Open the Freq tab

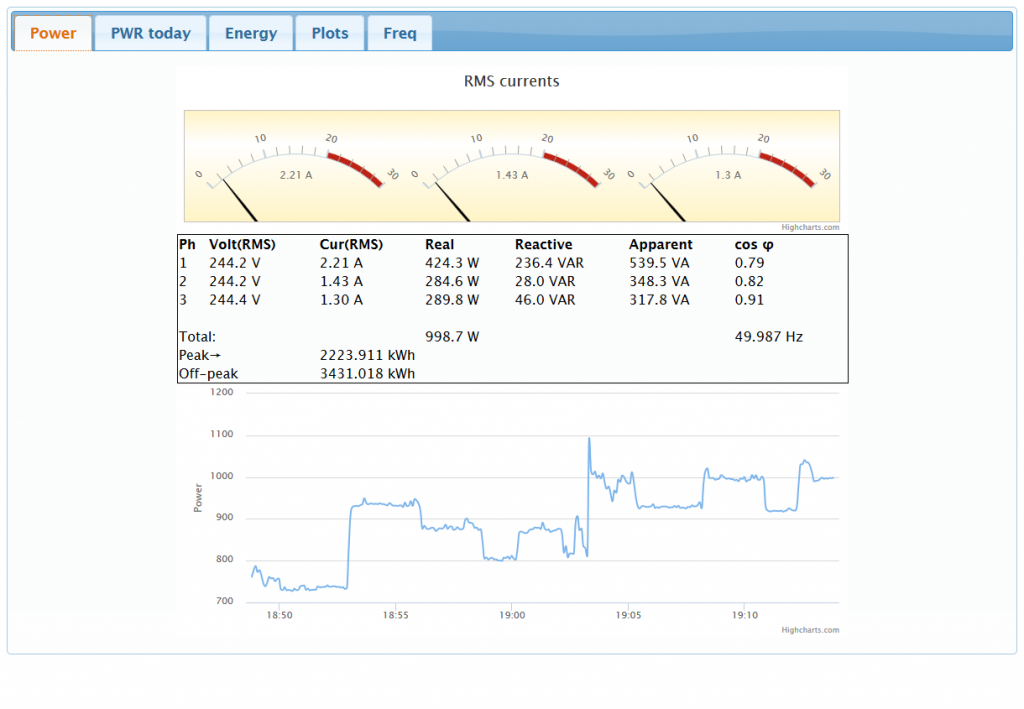(x=400, y=33)
